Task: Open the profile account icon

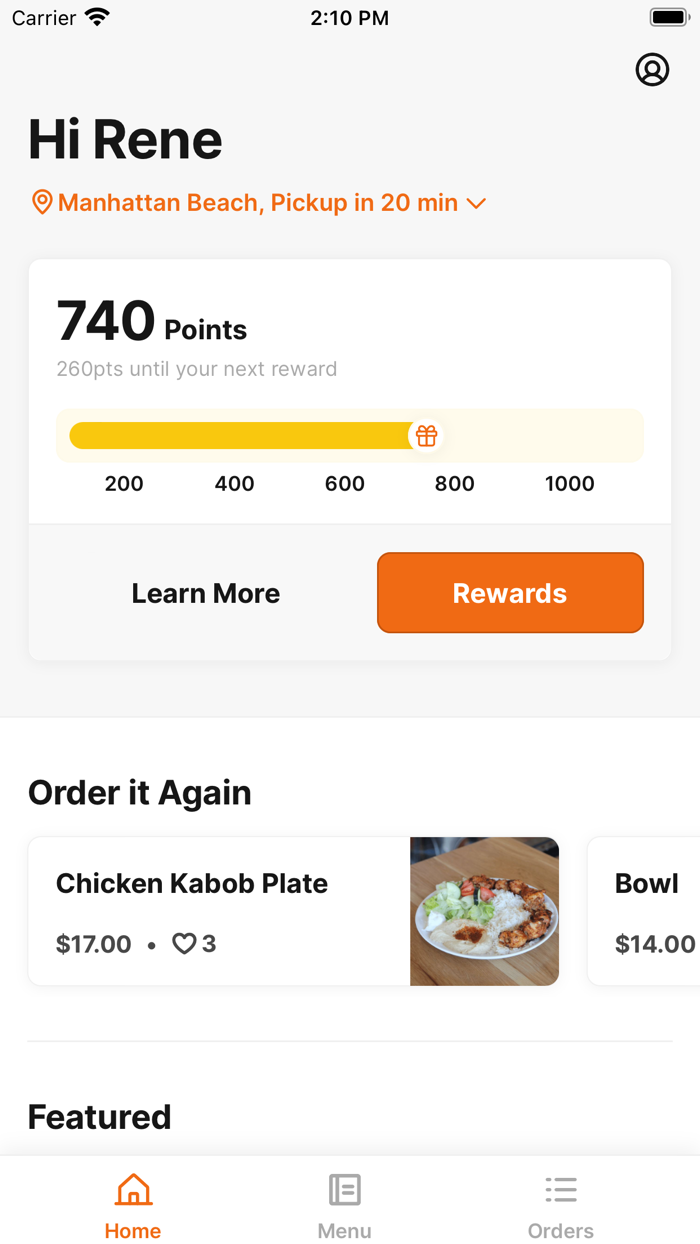Action: click(652, 70)
